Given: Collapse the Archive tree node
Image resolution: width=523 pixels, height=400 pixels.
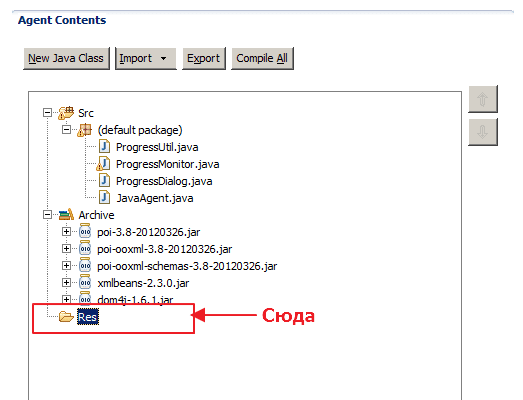Looking at the screenshot, I should point(47,215).
